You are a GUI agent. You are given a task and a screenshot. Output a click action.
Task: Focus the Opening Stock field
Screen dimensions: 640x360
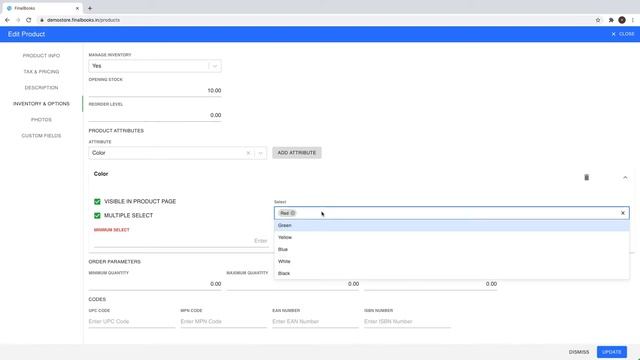click(155, 91)
